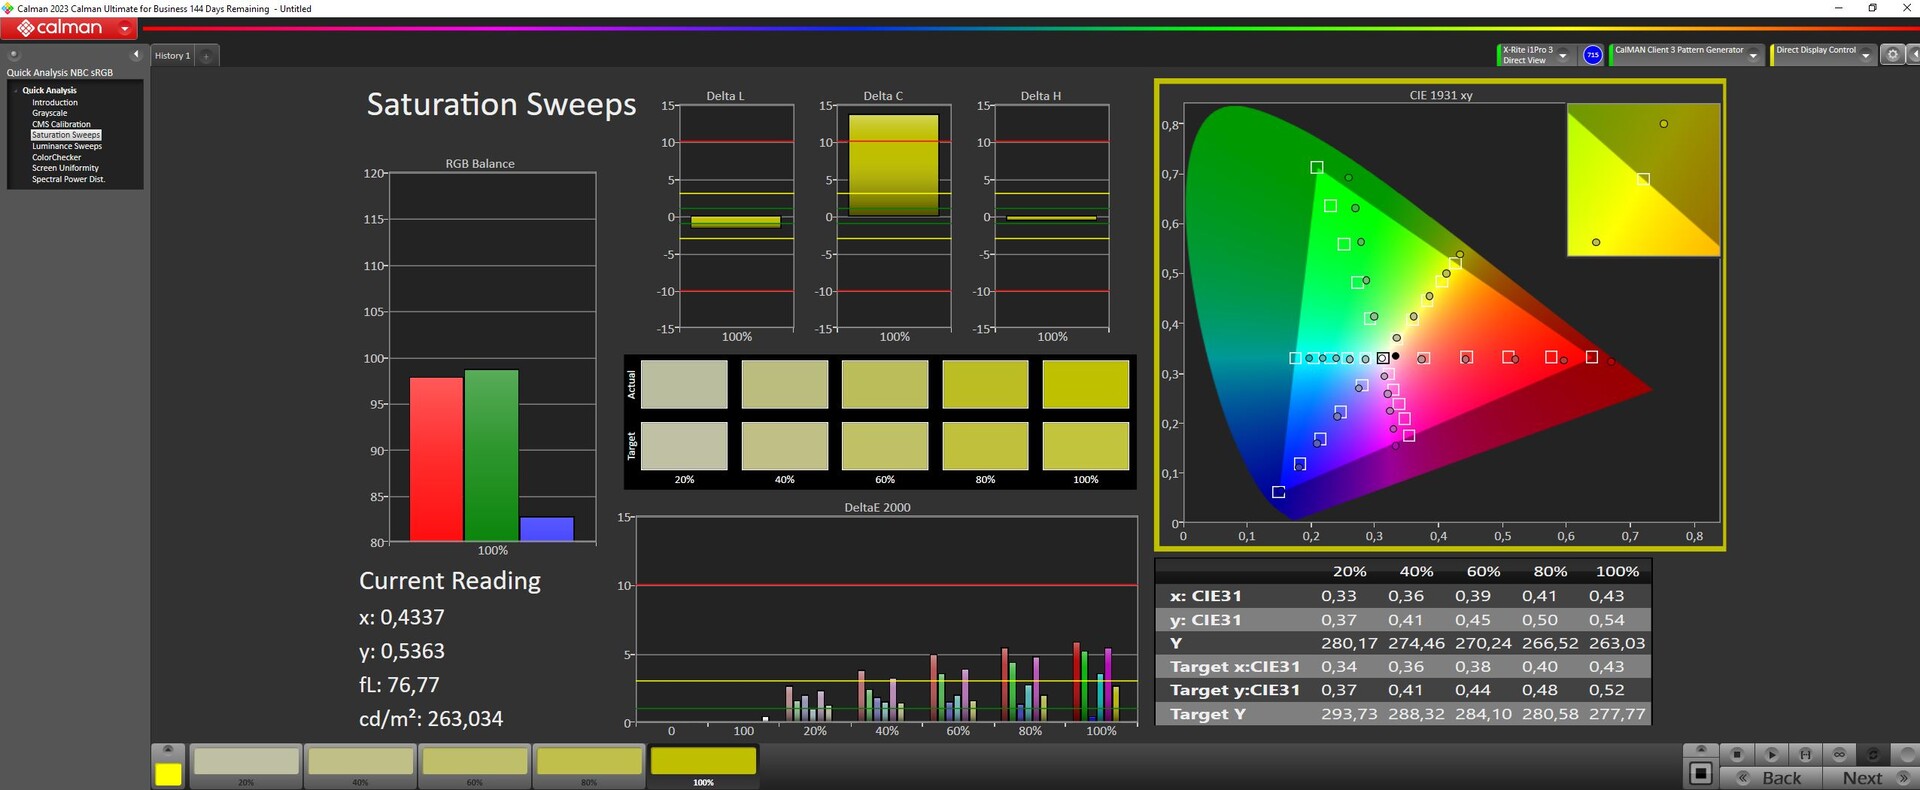Click the stop measurement icon
The width and height of the screenshot is (1920, 790).
tap(1737, 754)
